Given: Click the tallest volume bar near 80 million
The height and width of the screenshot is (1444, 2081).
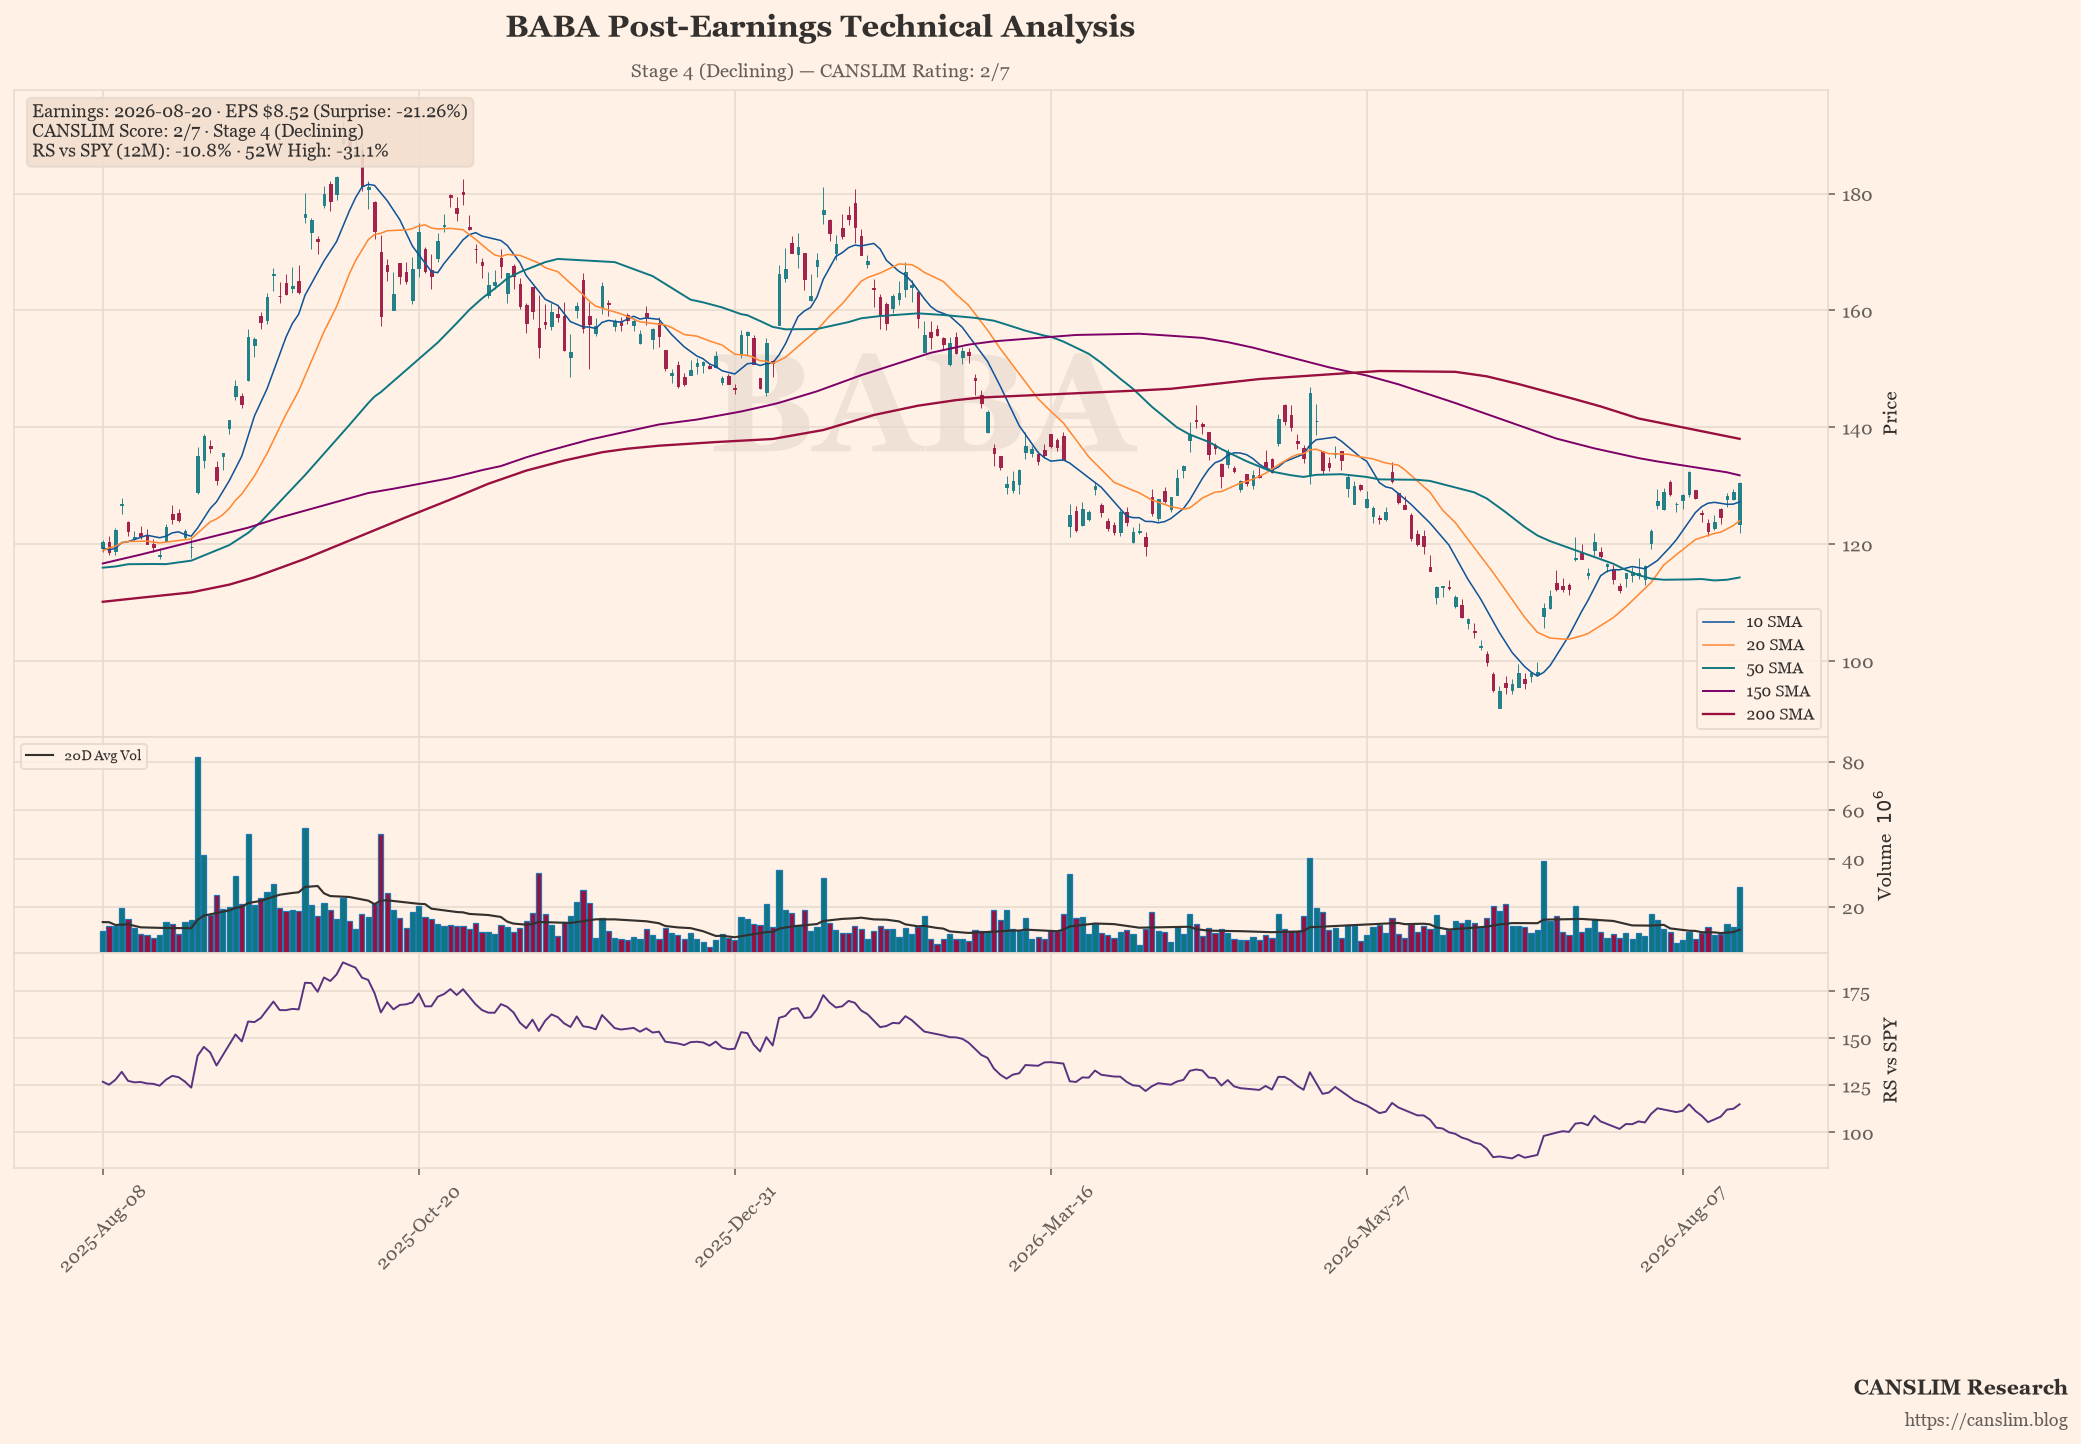Looking at the screenshot, I should [198, 855].
